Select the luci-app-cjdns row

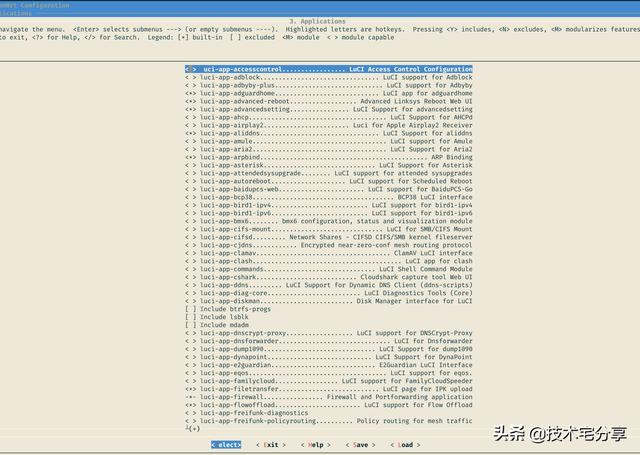(329, 245)
